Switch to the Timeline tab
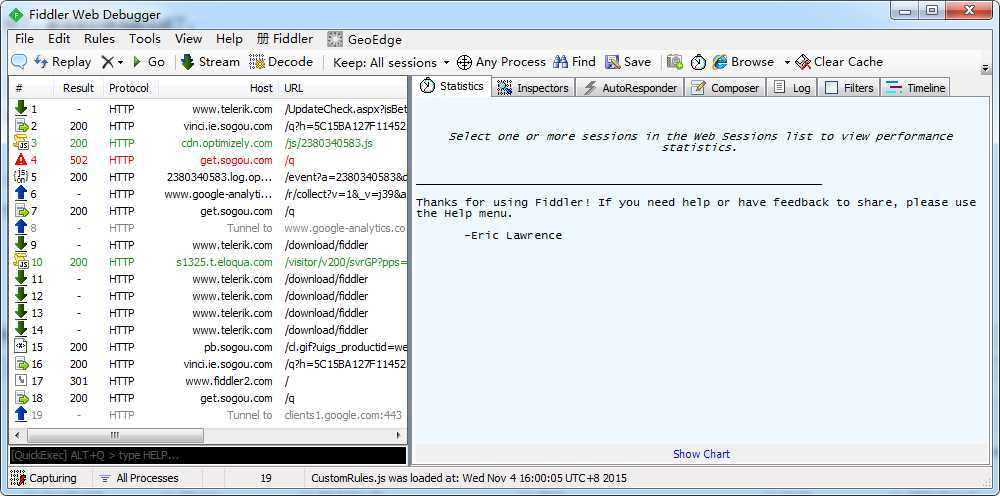 tap(916, 88)
